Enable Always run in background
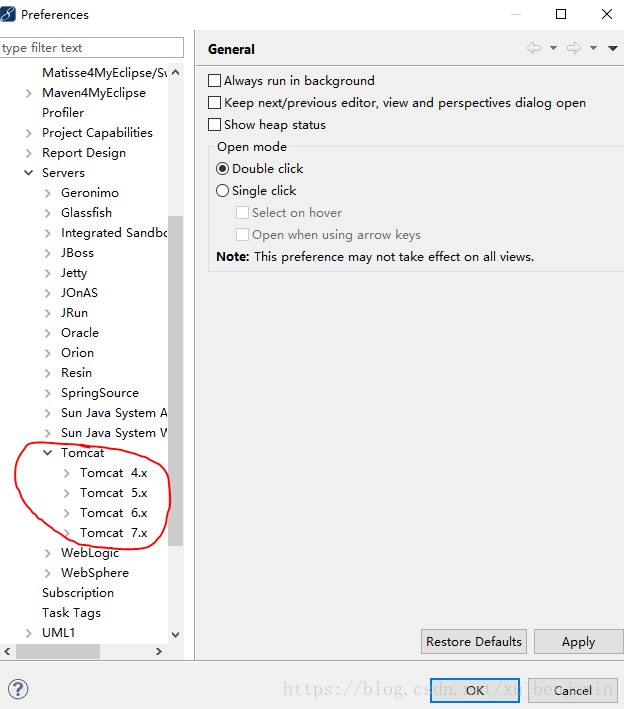This screenshot has width=624, height=709. tap(214, 80)
